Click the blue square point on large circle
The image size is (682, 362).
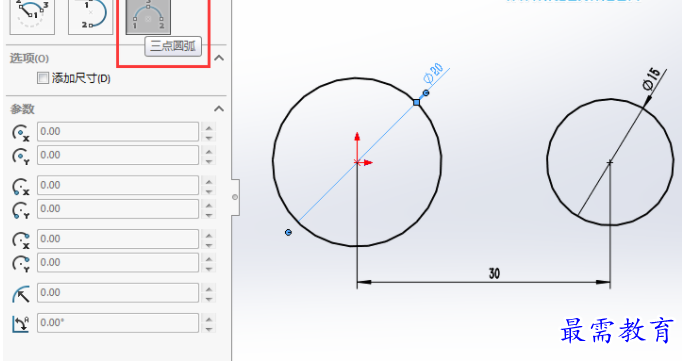(417, 102)
